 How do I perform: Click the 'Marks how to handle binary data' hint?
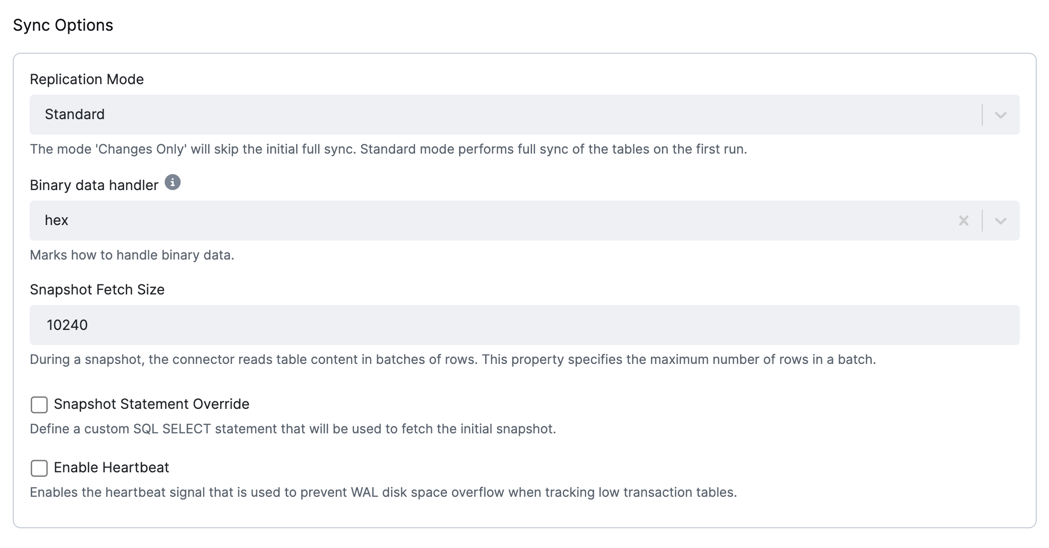click(132, 255)
